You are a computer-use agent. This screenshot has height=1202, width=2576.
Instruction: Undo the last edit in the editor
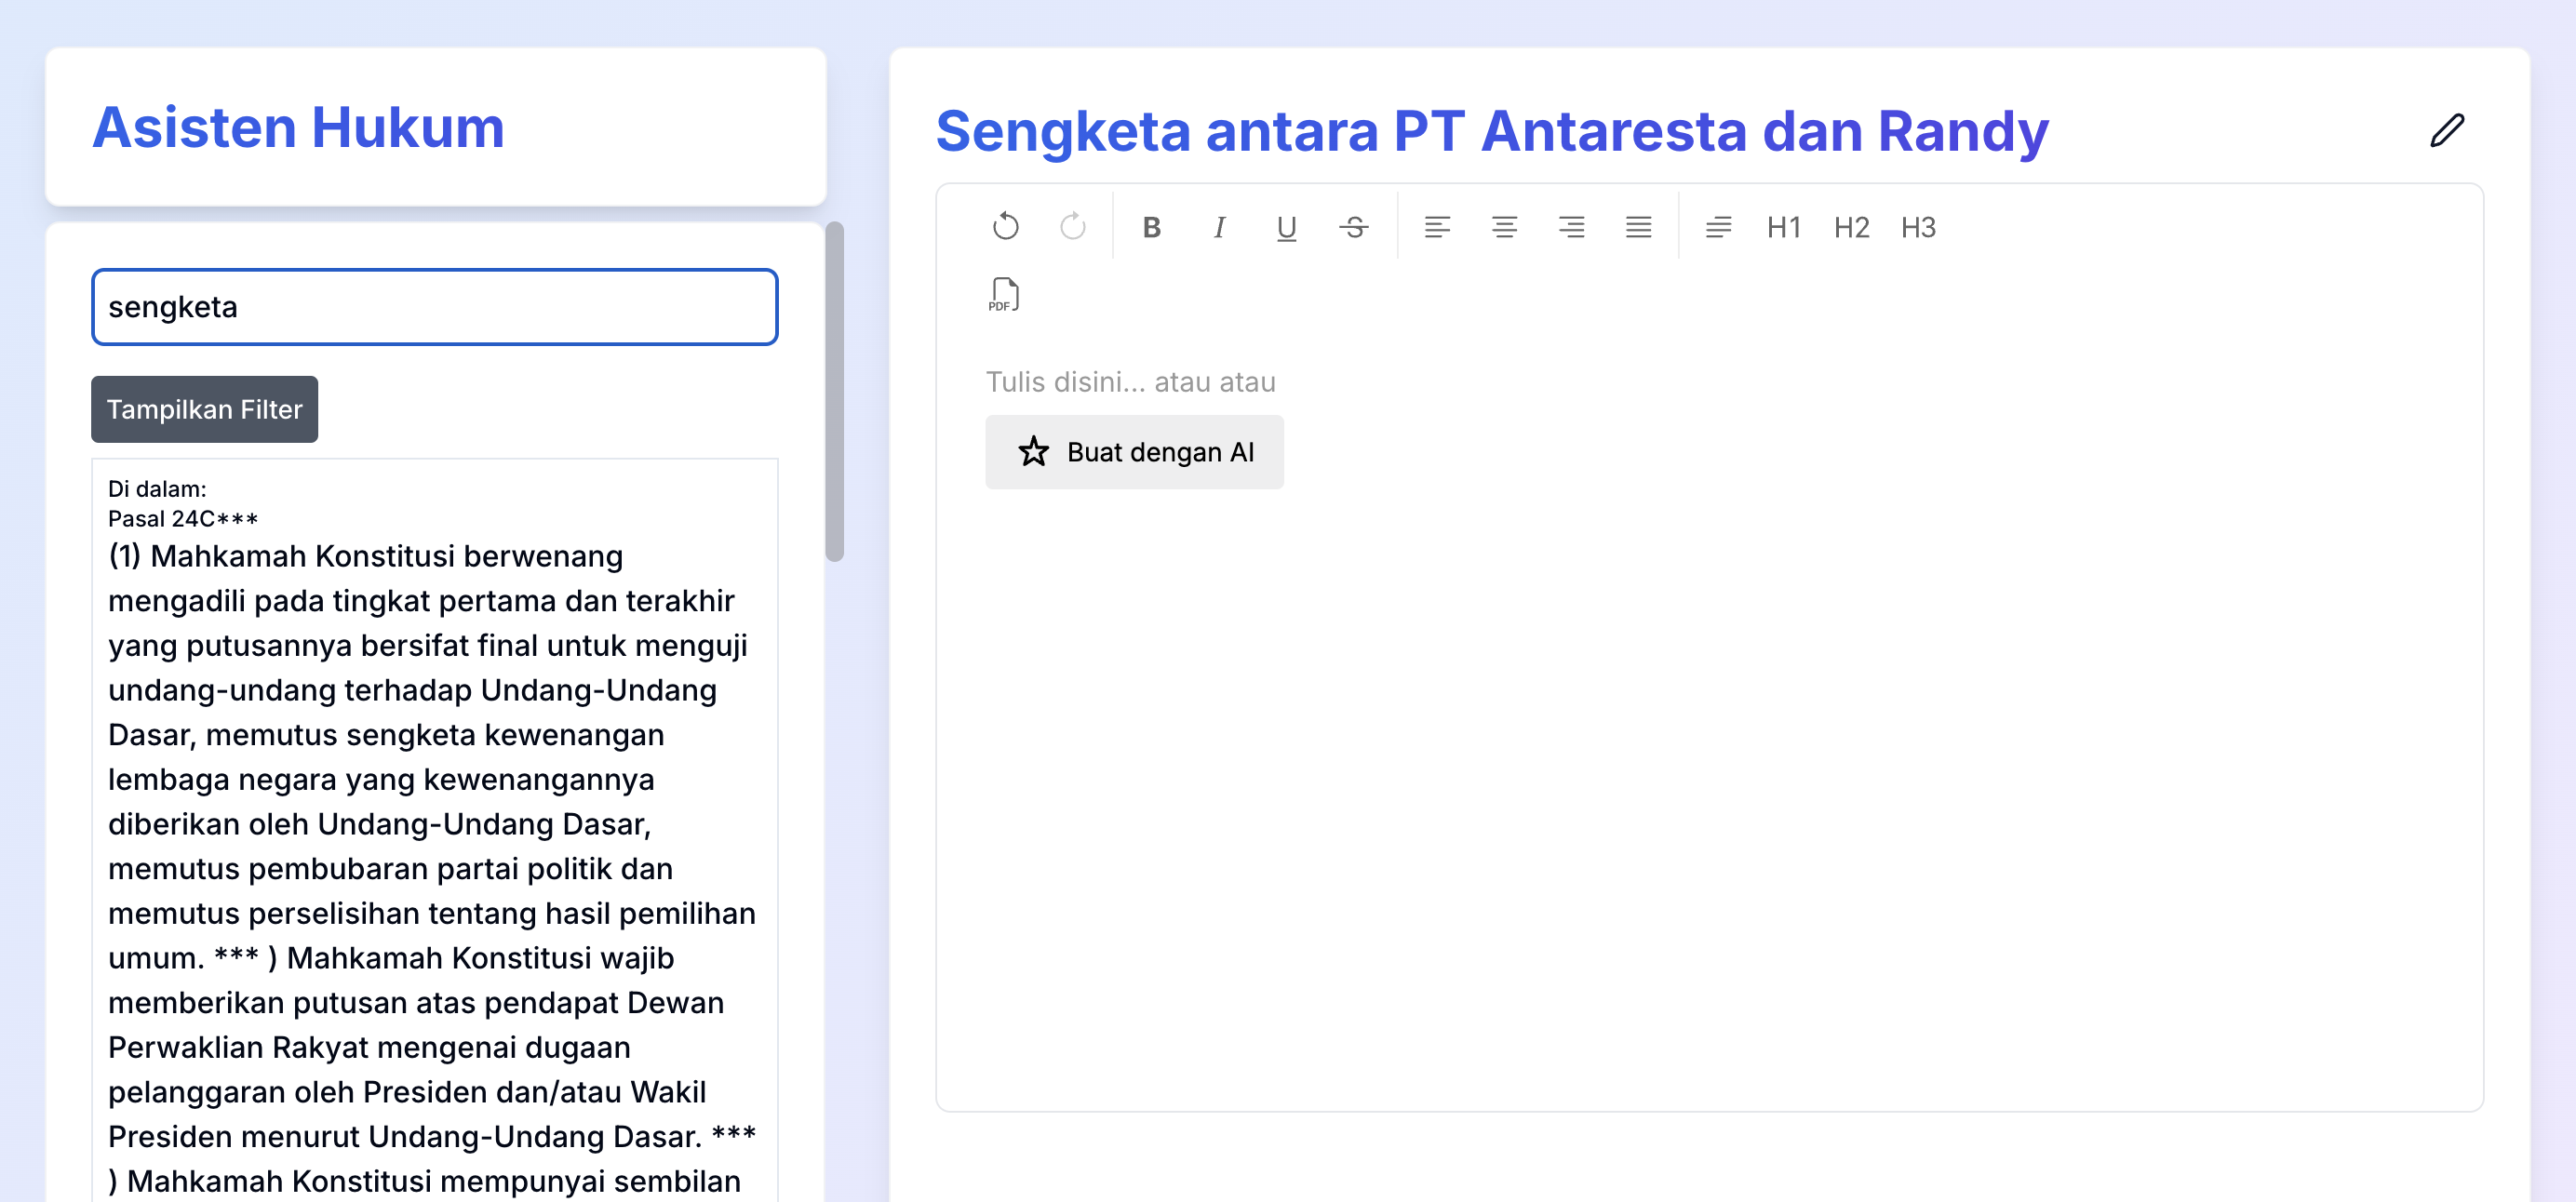click(1005, 227)
